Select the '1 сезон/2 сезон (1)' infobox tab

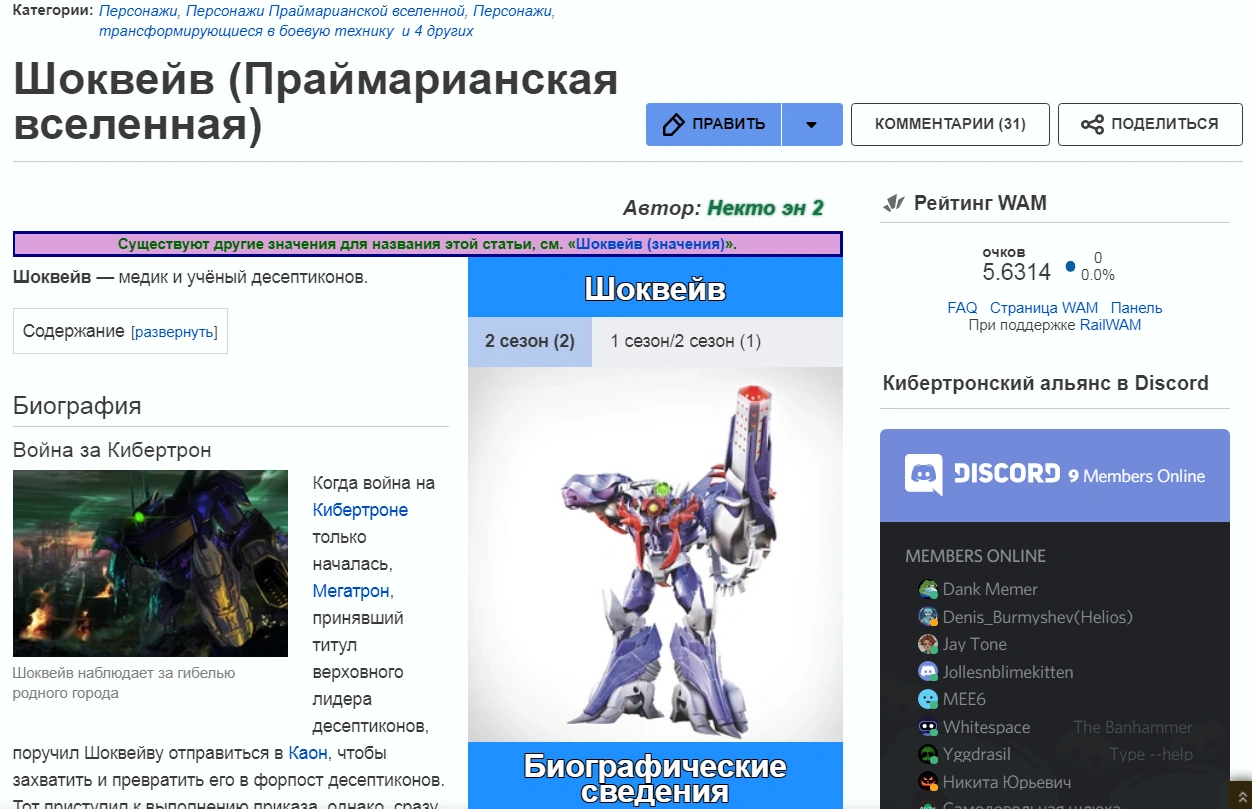(x=686, y=341)
